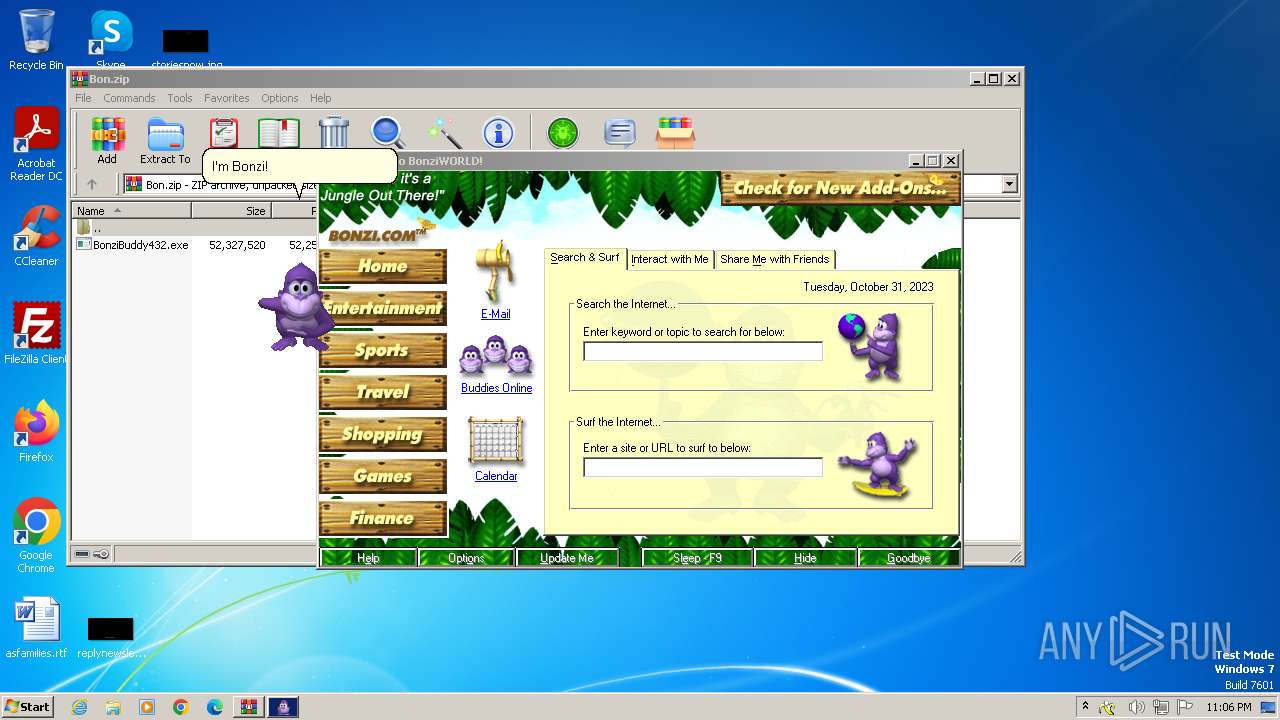This screenshot has width=1280, height=720.
Task: Click the Home wooden sign button
Action: tap(383, 266)
